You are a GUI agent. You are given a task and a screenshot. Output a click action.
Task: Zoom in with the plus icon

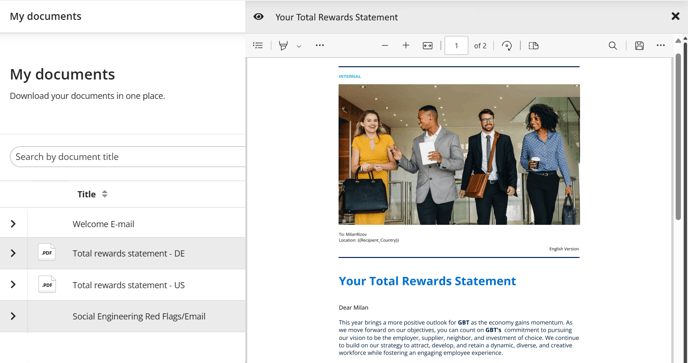pos(406,45)
